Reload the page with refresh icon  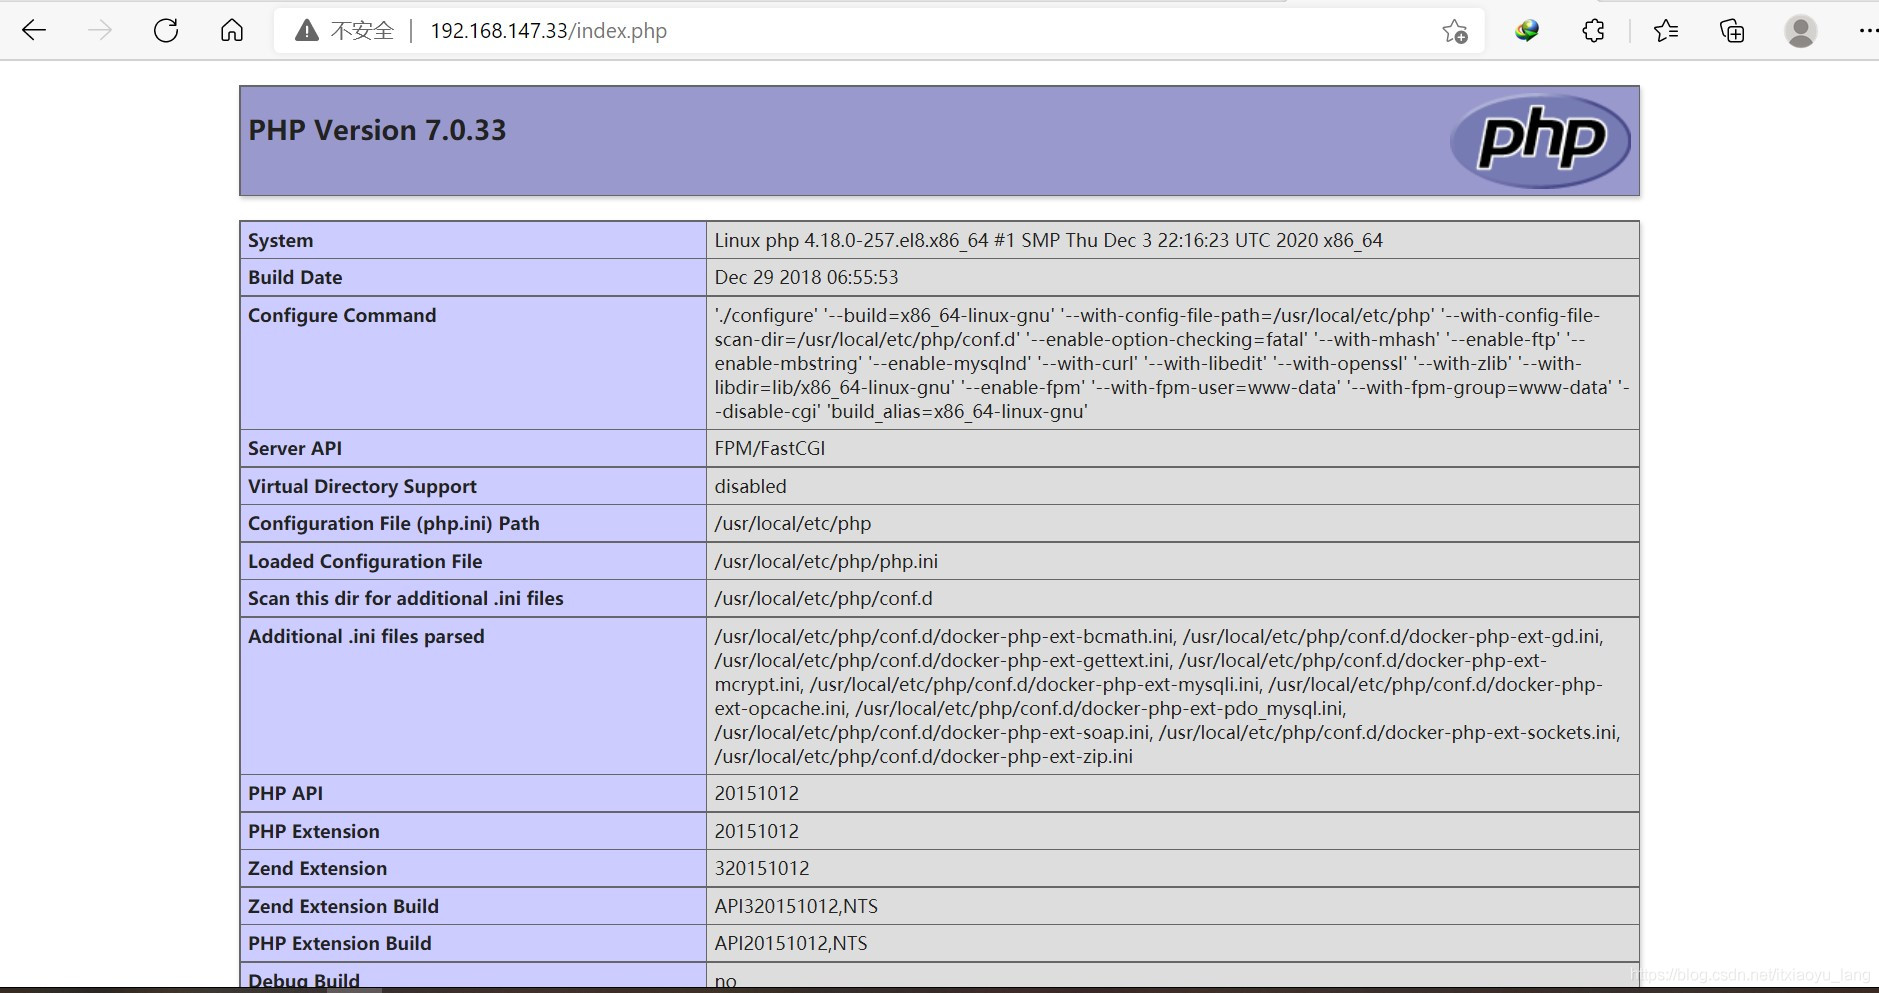pyautogui.click(x=166, y=30)
